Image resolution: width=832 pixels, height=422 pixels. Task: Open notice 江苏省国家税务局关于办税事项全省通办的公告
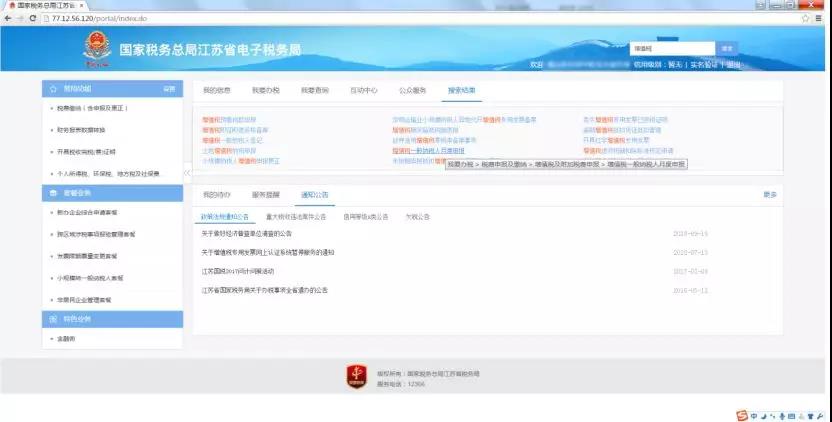pyautogui.click(x=265, y=290)
